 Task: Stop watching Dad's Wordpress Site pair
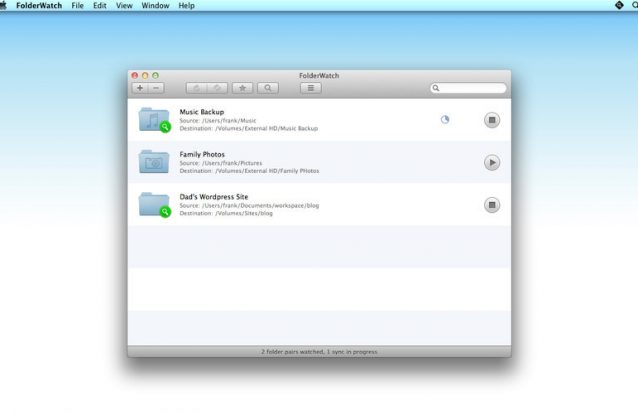[491, 205]
